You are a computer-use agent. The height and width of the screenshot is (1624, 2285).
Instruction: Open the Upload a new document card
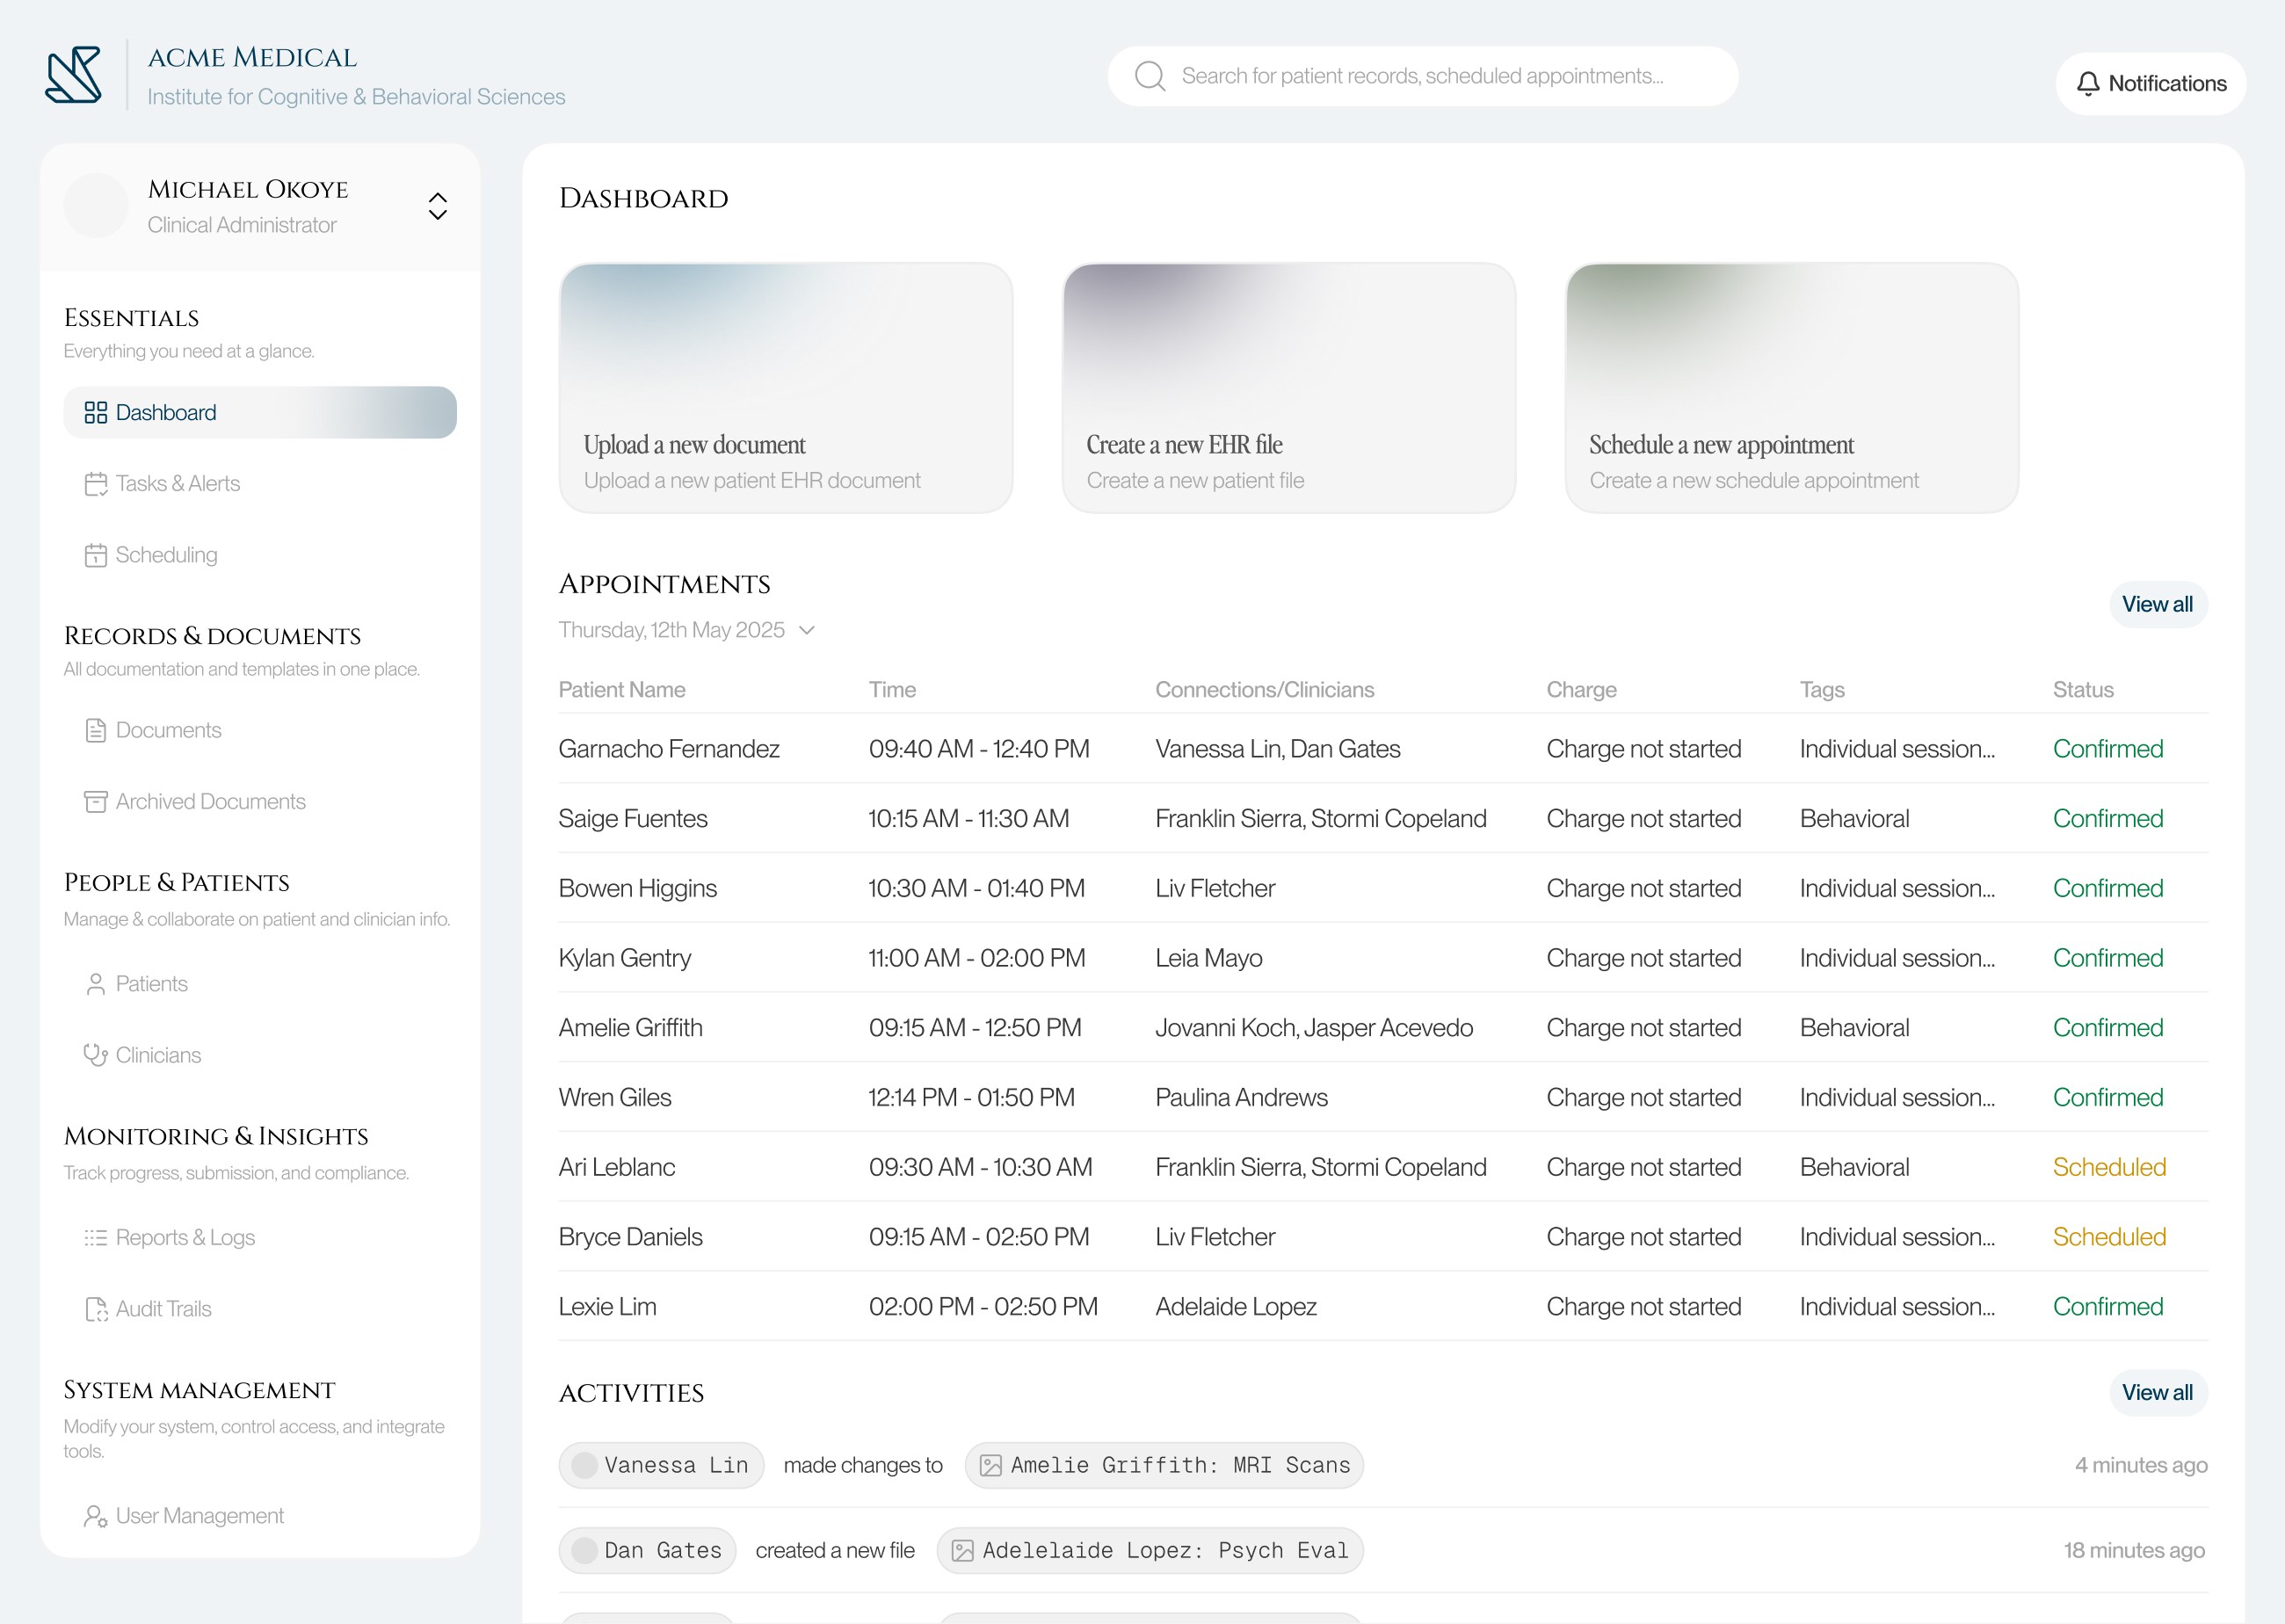(x=785, y=388)
